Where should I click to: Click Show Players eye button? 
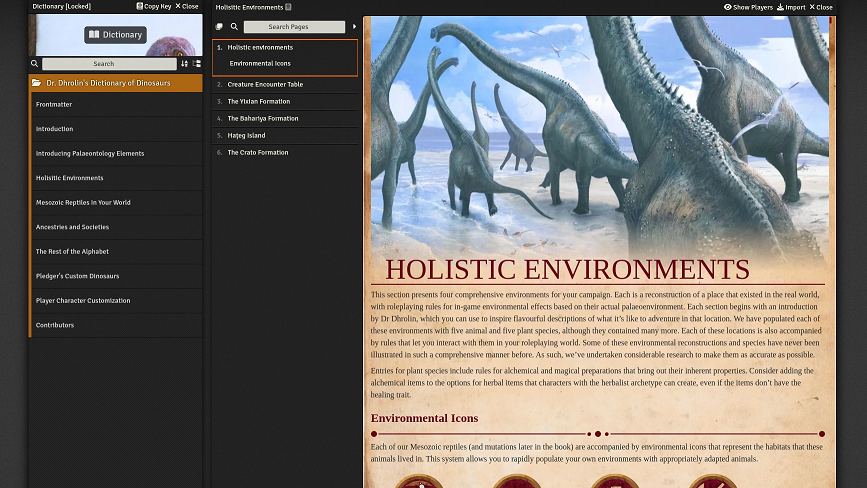point(748,7)
